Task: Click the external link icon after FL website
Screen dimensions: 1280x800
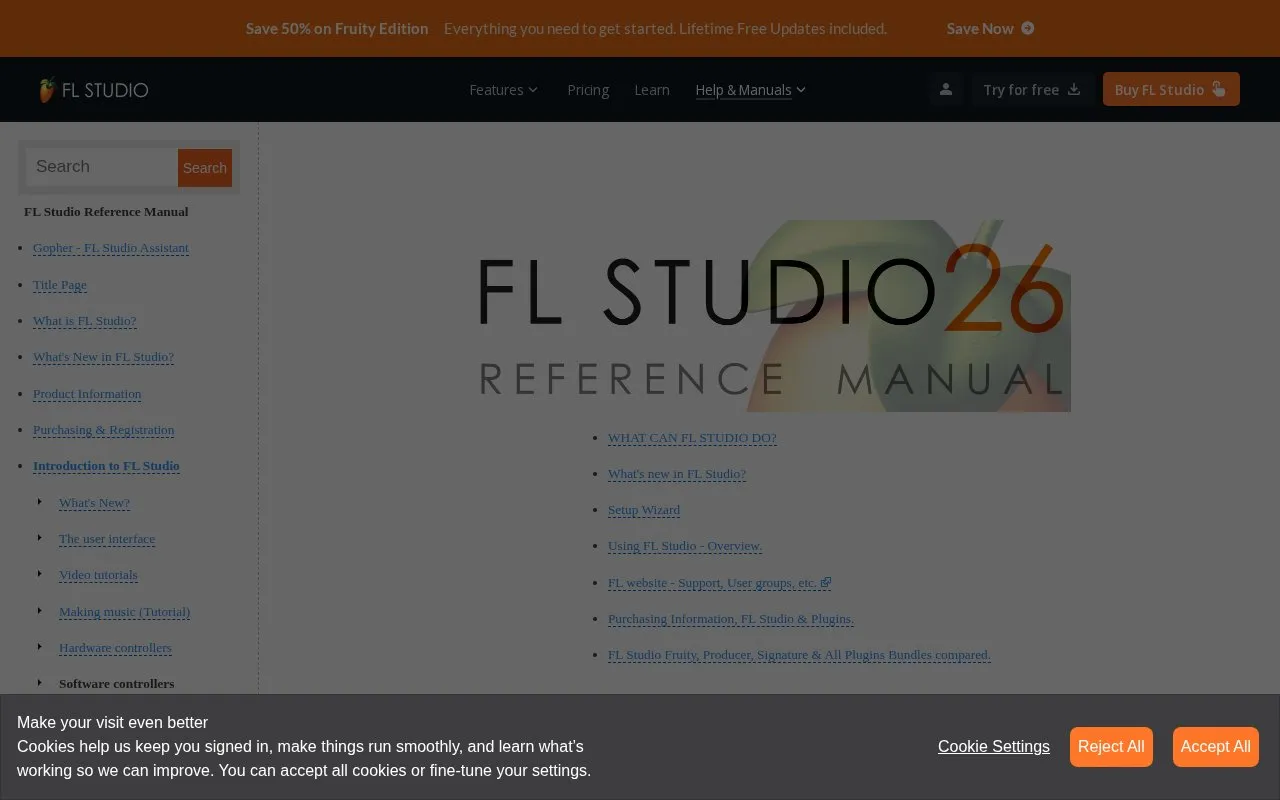Action: pos(826,582)
